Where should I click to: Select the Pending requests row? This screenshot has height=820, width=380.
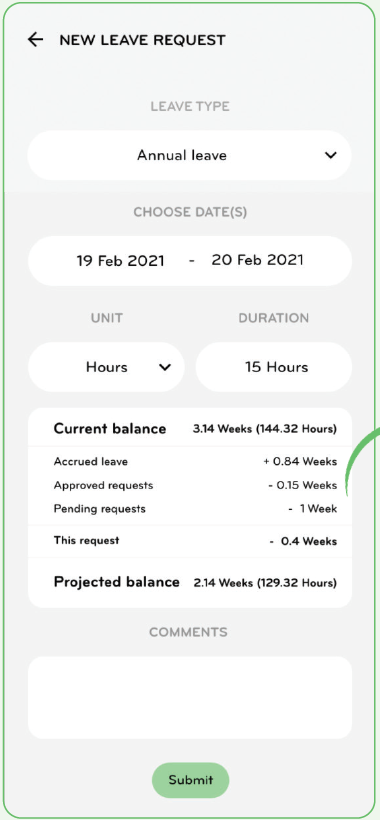pyautogui.click(x=190, y=509)
